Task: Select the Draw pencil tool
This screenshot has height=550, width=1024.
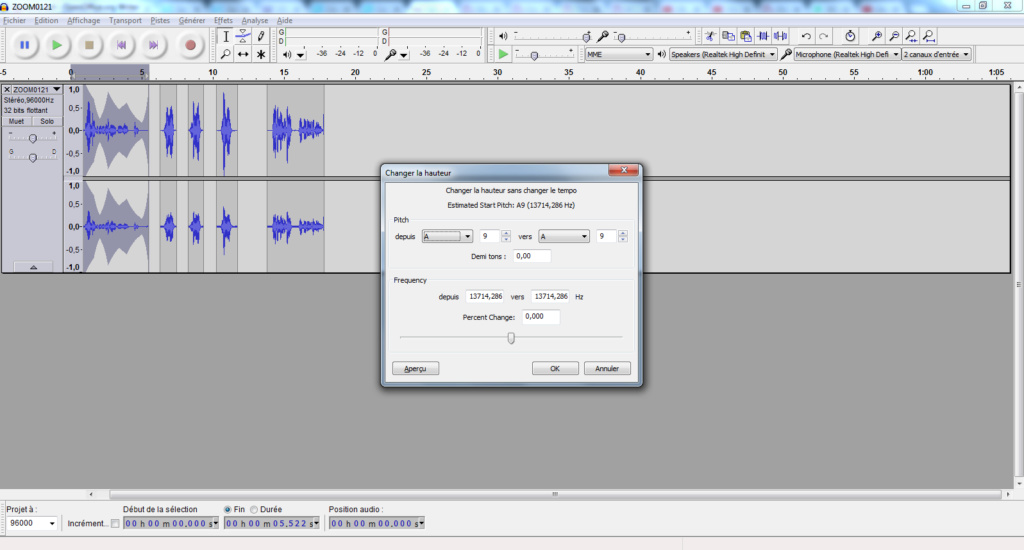Action: coord(261,37)
